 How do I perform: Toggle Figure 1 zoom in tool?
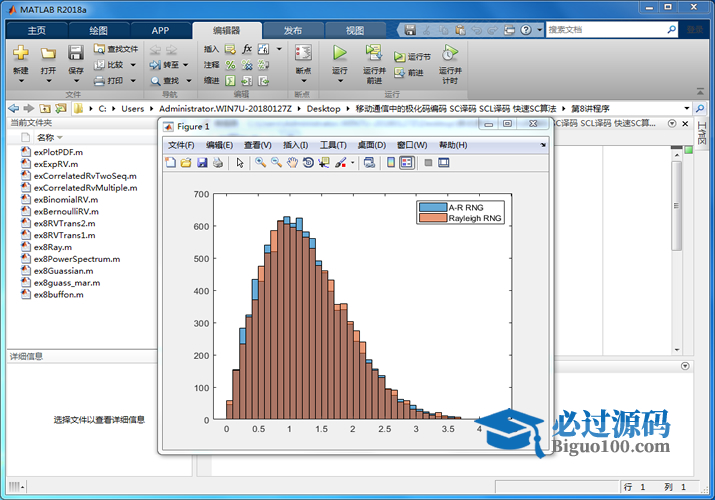[x=260, y=162]
